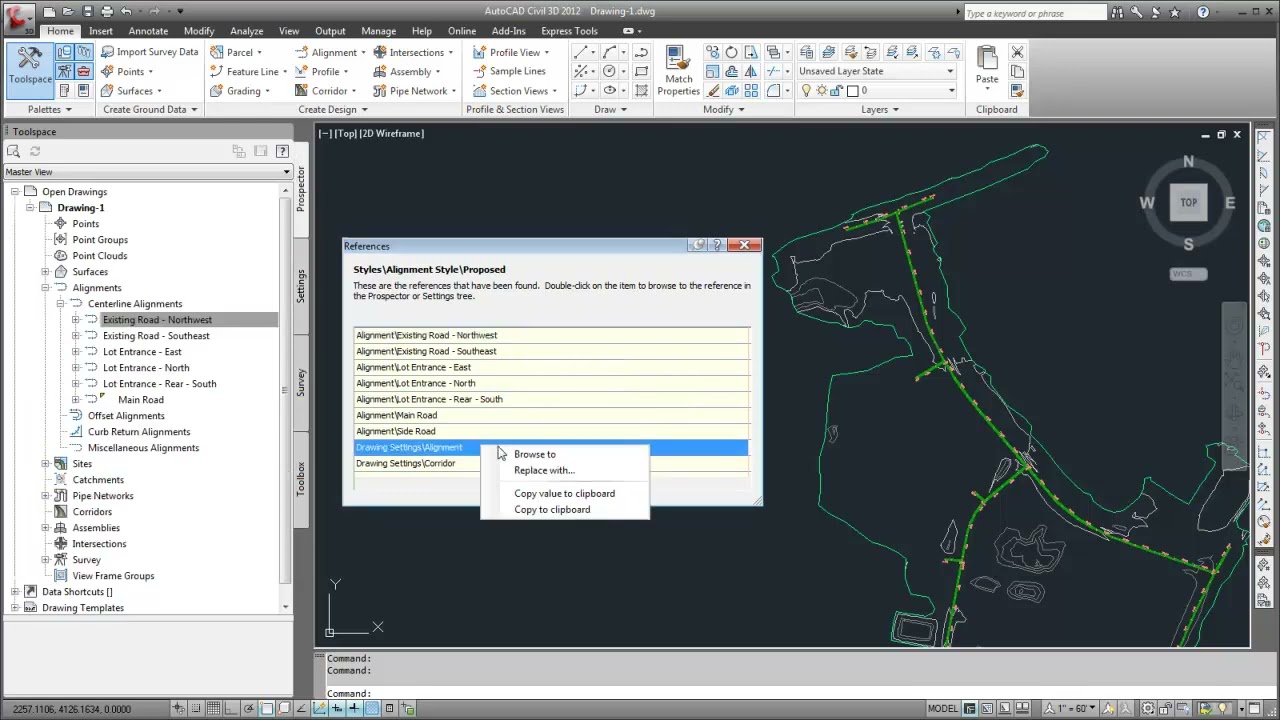Open the Master View dropdown
Image resolution: width=1280 pixels, height=720 pixels.
tap(147, 172)
